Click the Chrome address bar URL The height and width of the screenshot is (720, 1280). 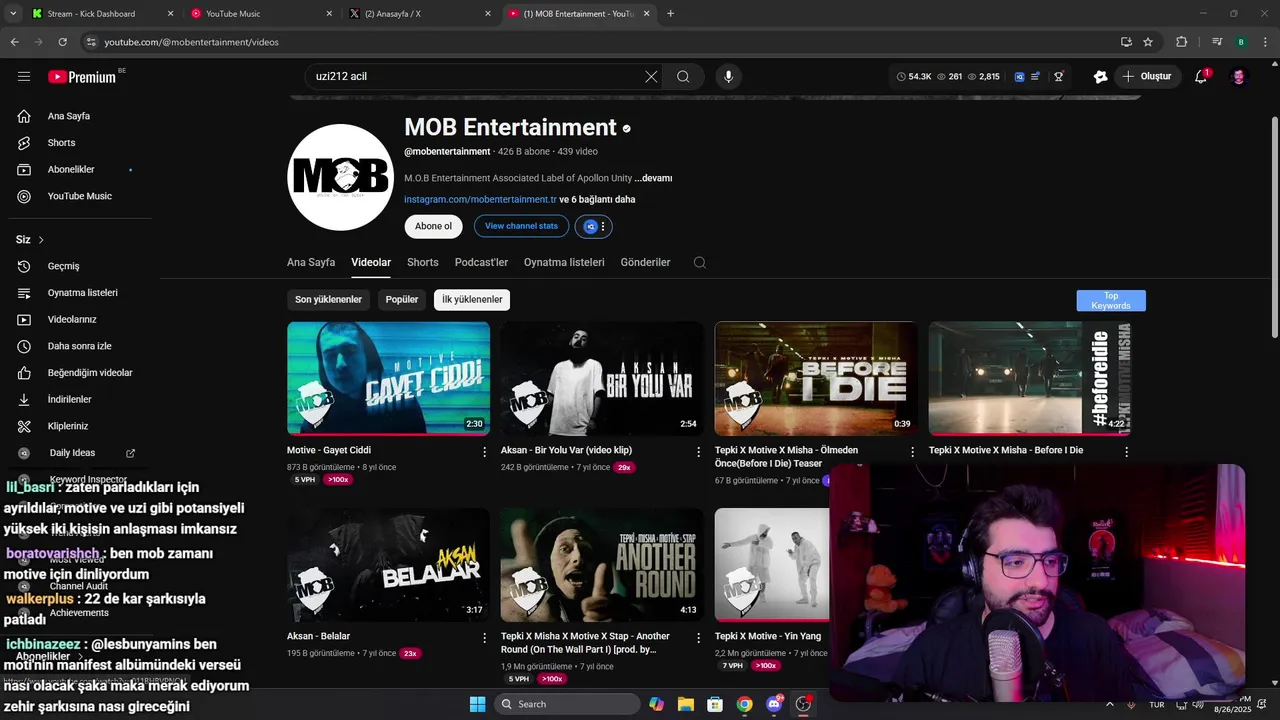tap(191, 42)
